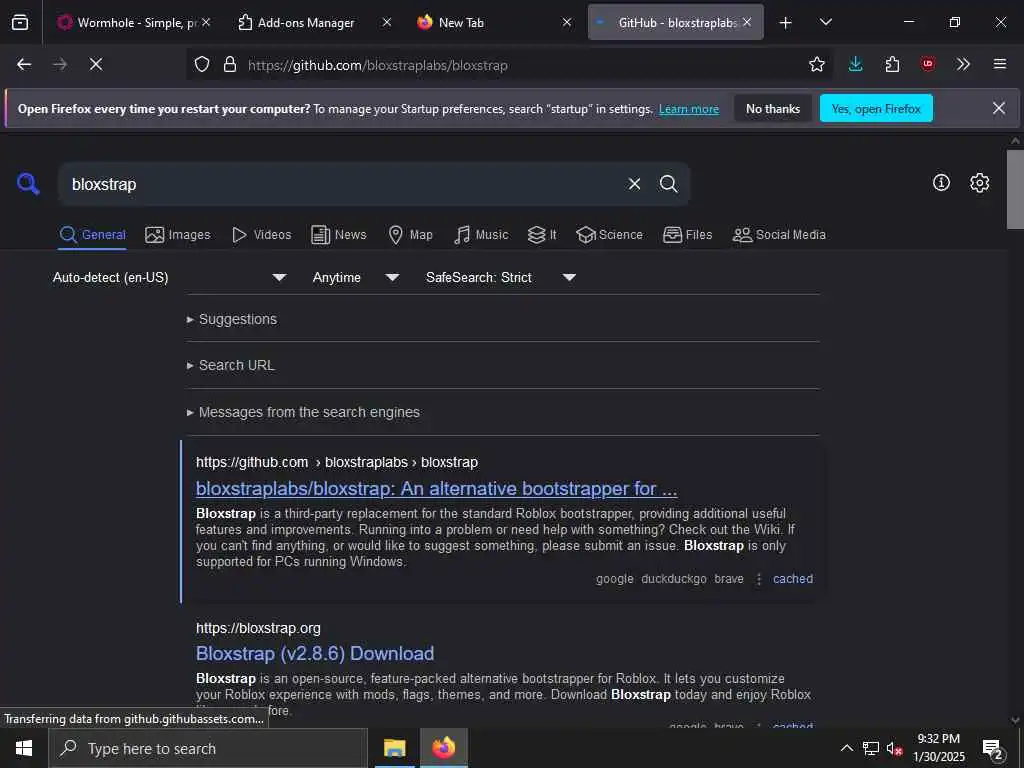
Task: Select the General search category
Action: click(x=92, y=235)
